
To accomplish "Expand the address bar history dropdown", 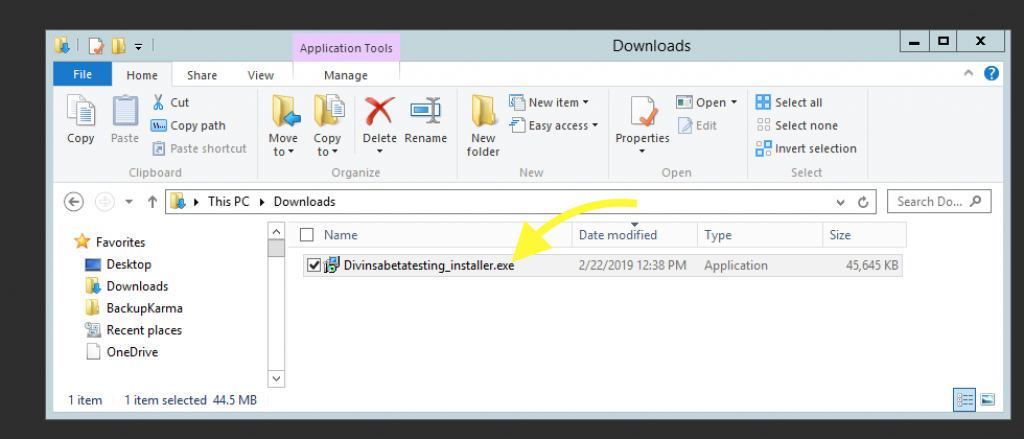I will (840, 202).
